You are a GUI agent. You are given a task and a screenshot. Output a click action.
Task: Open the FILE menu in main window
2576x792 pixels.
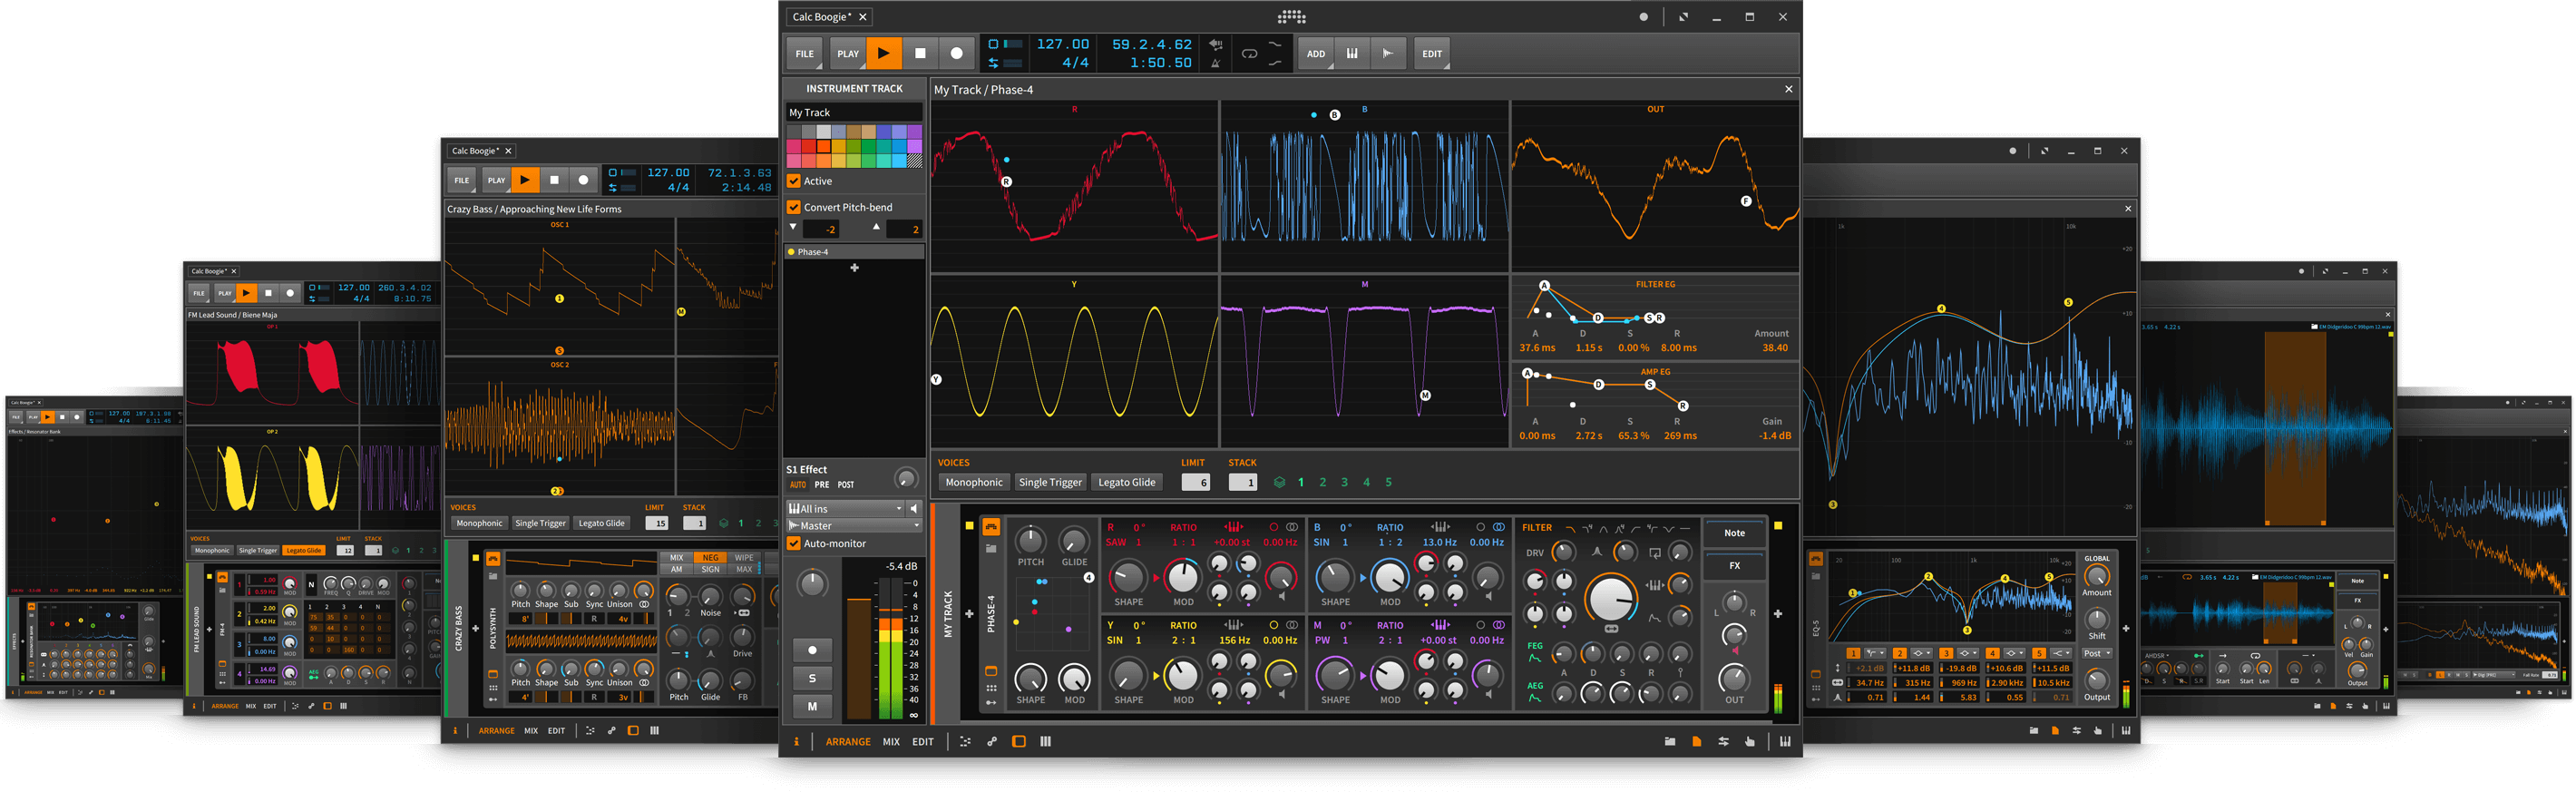click(804, 54)
